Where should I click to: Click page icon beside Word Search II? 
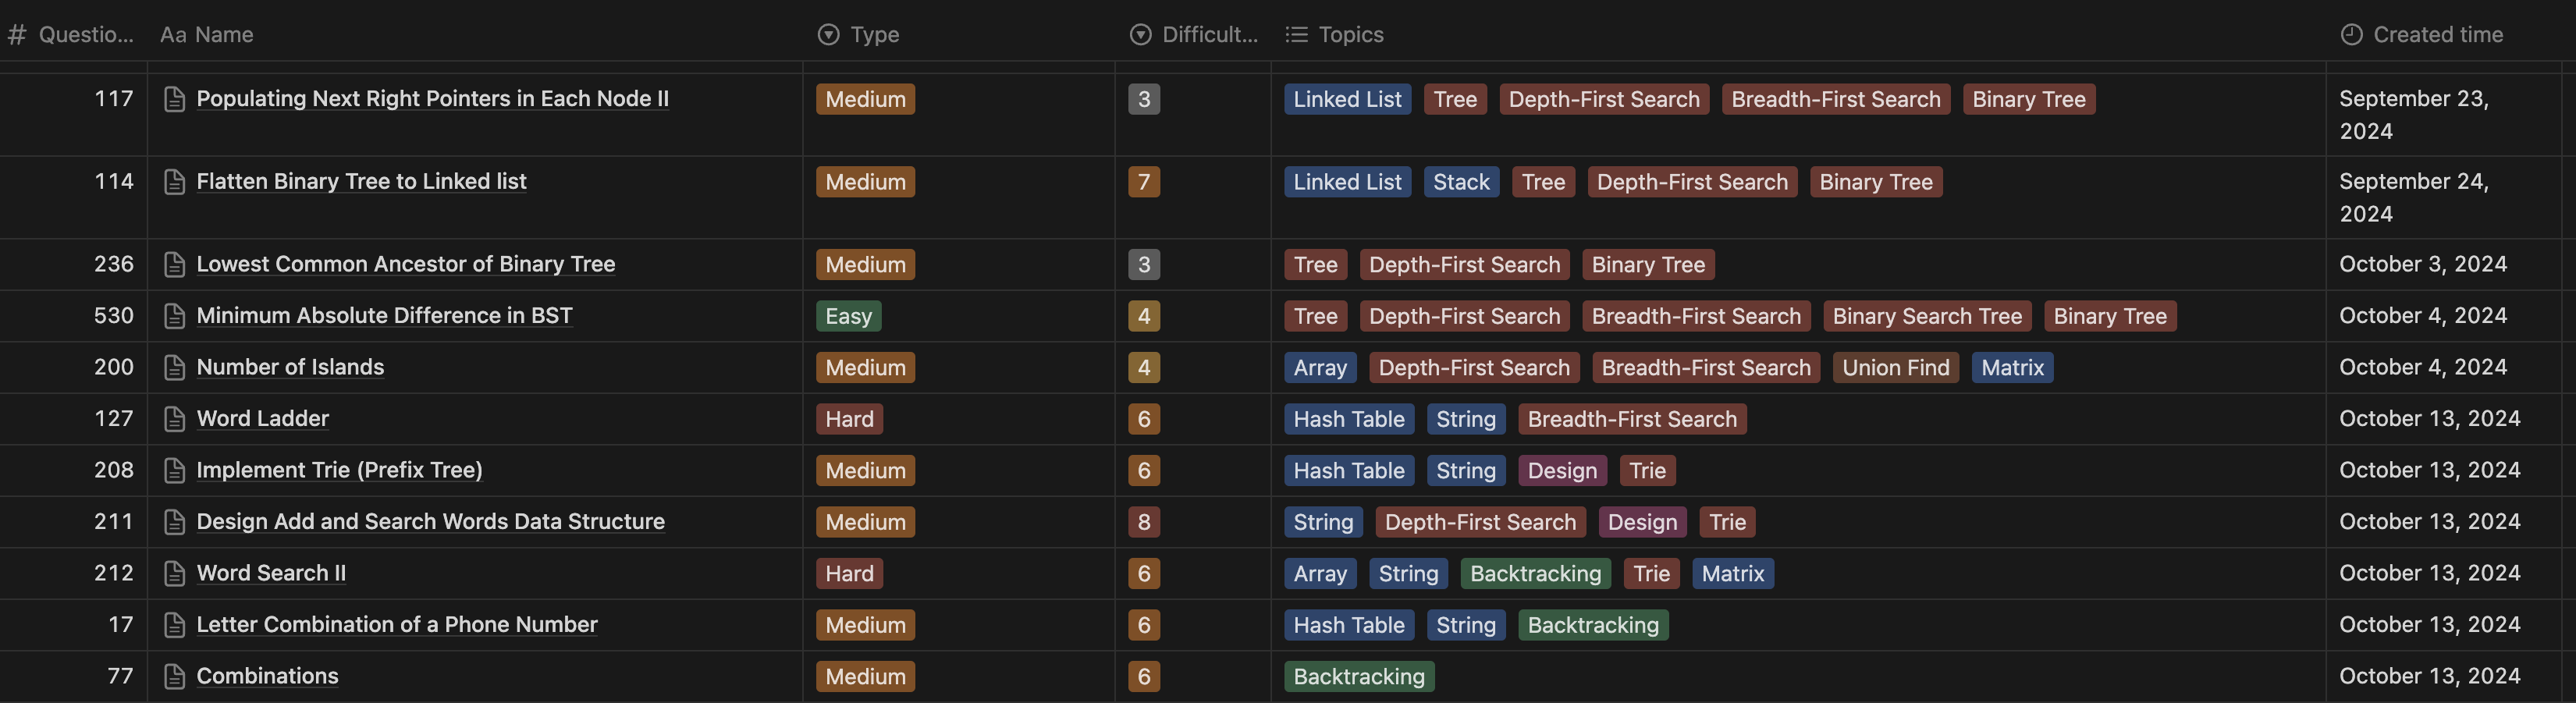174,574
